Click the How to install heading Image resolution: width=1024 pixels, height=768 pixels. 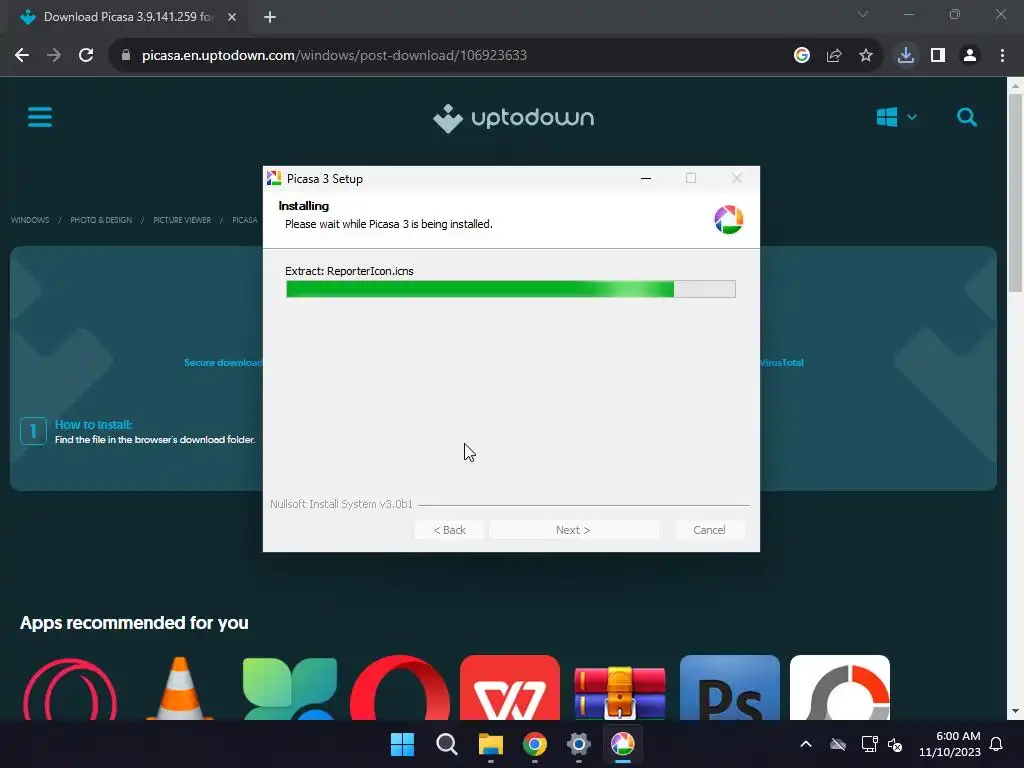coord(93,424)
